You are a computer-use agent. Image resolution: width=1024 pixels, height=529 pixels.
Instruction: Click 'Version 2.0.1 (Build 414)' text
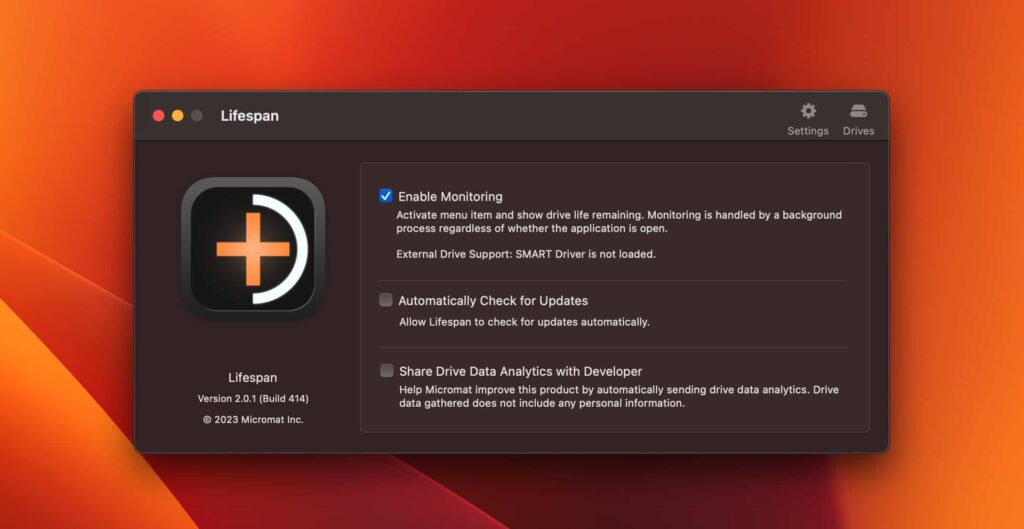coord(253,398)
